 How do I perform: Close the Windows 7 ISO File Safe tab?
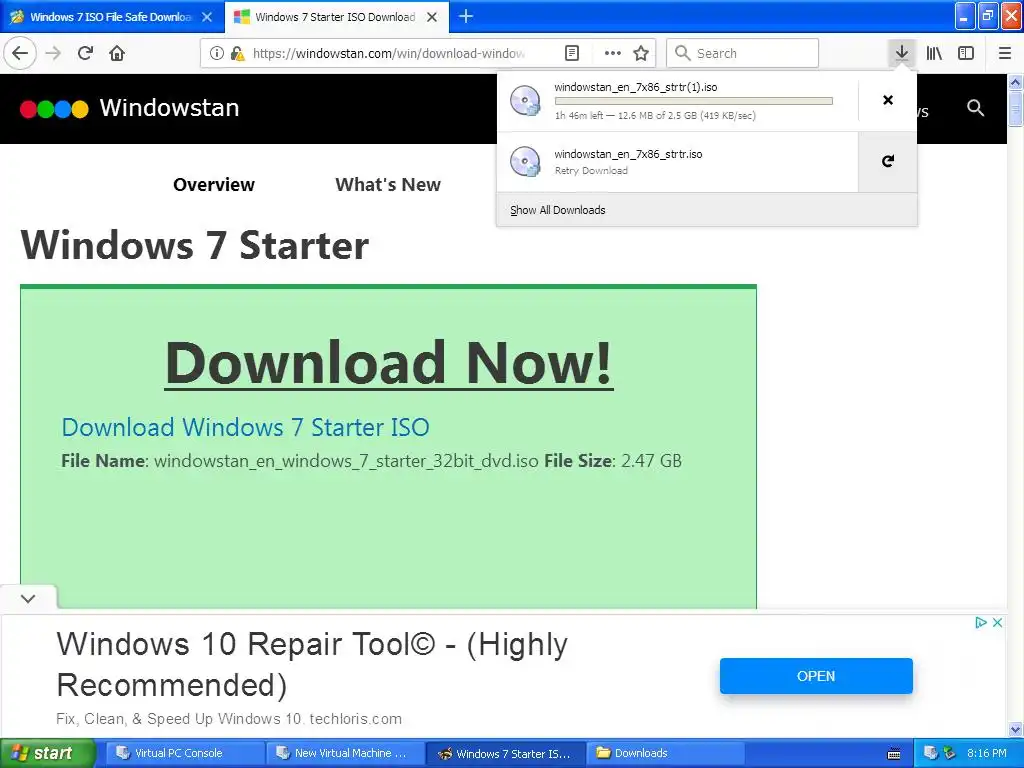(207, 17)
